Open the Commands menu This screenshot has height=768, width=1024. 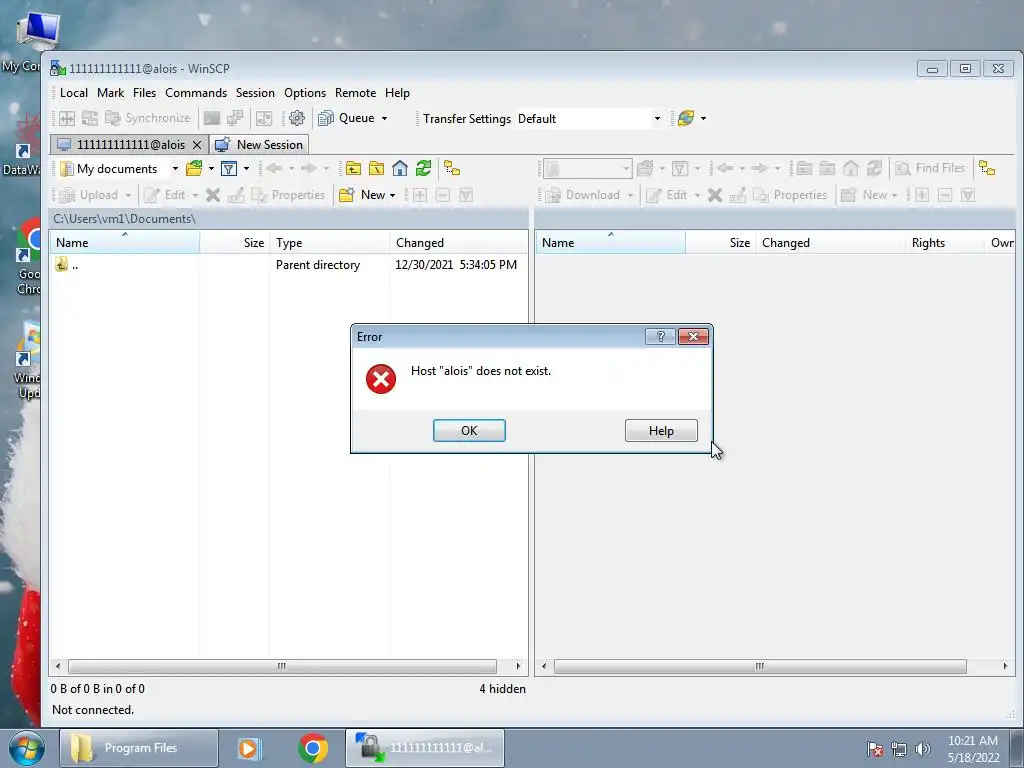tap(196, 93)
